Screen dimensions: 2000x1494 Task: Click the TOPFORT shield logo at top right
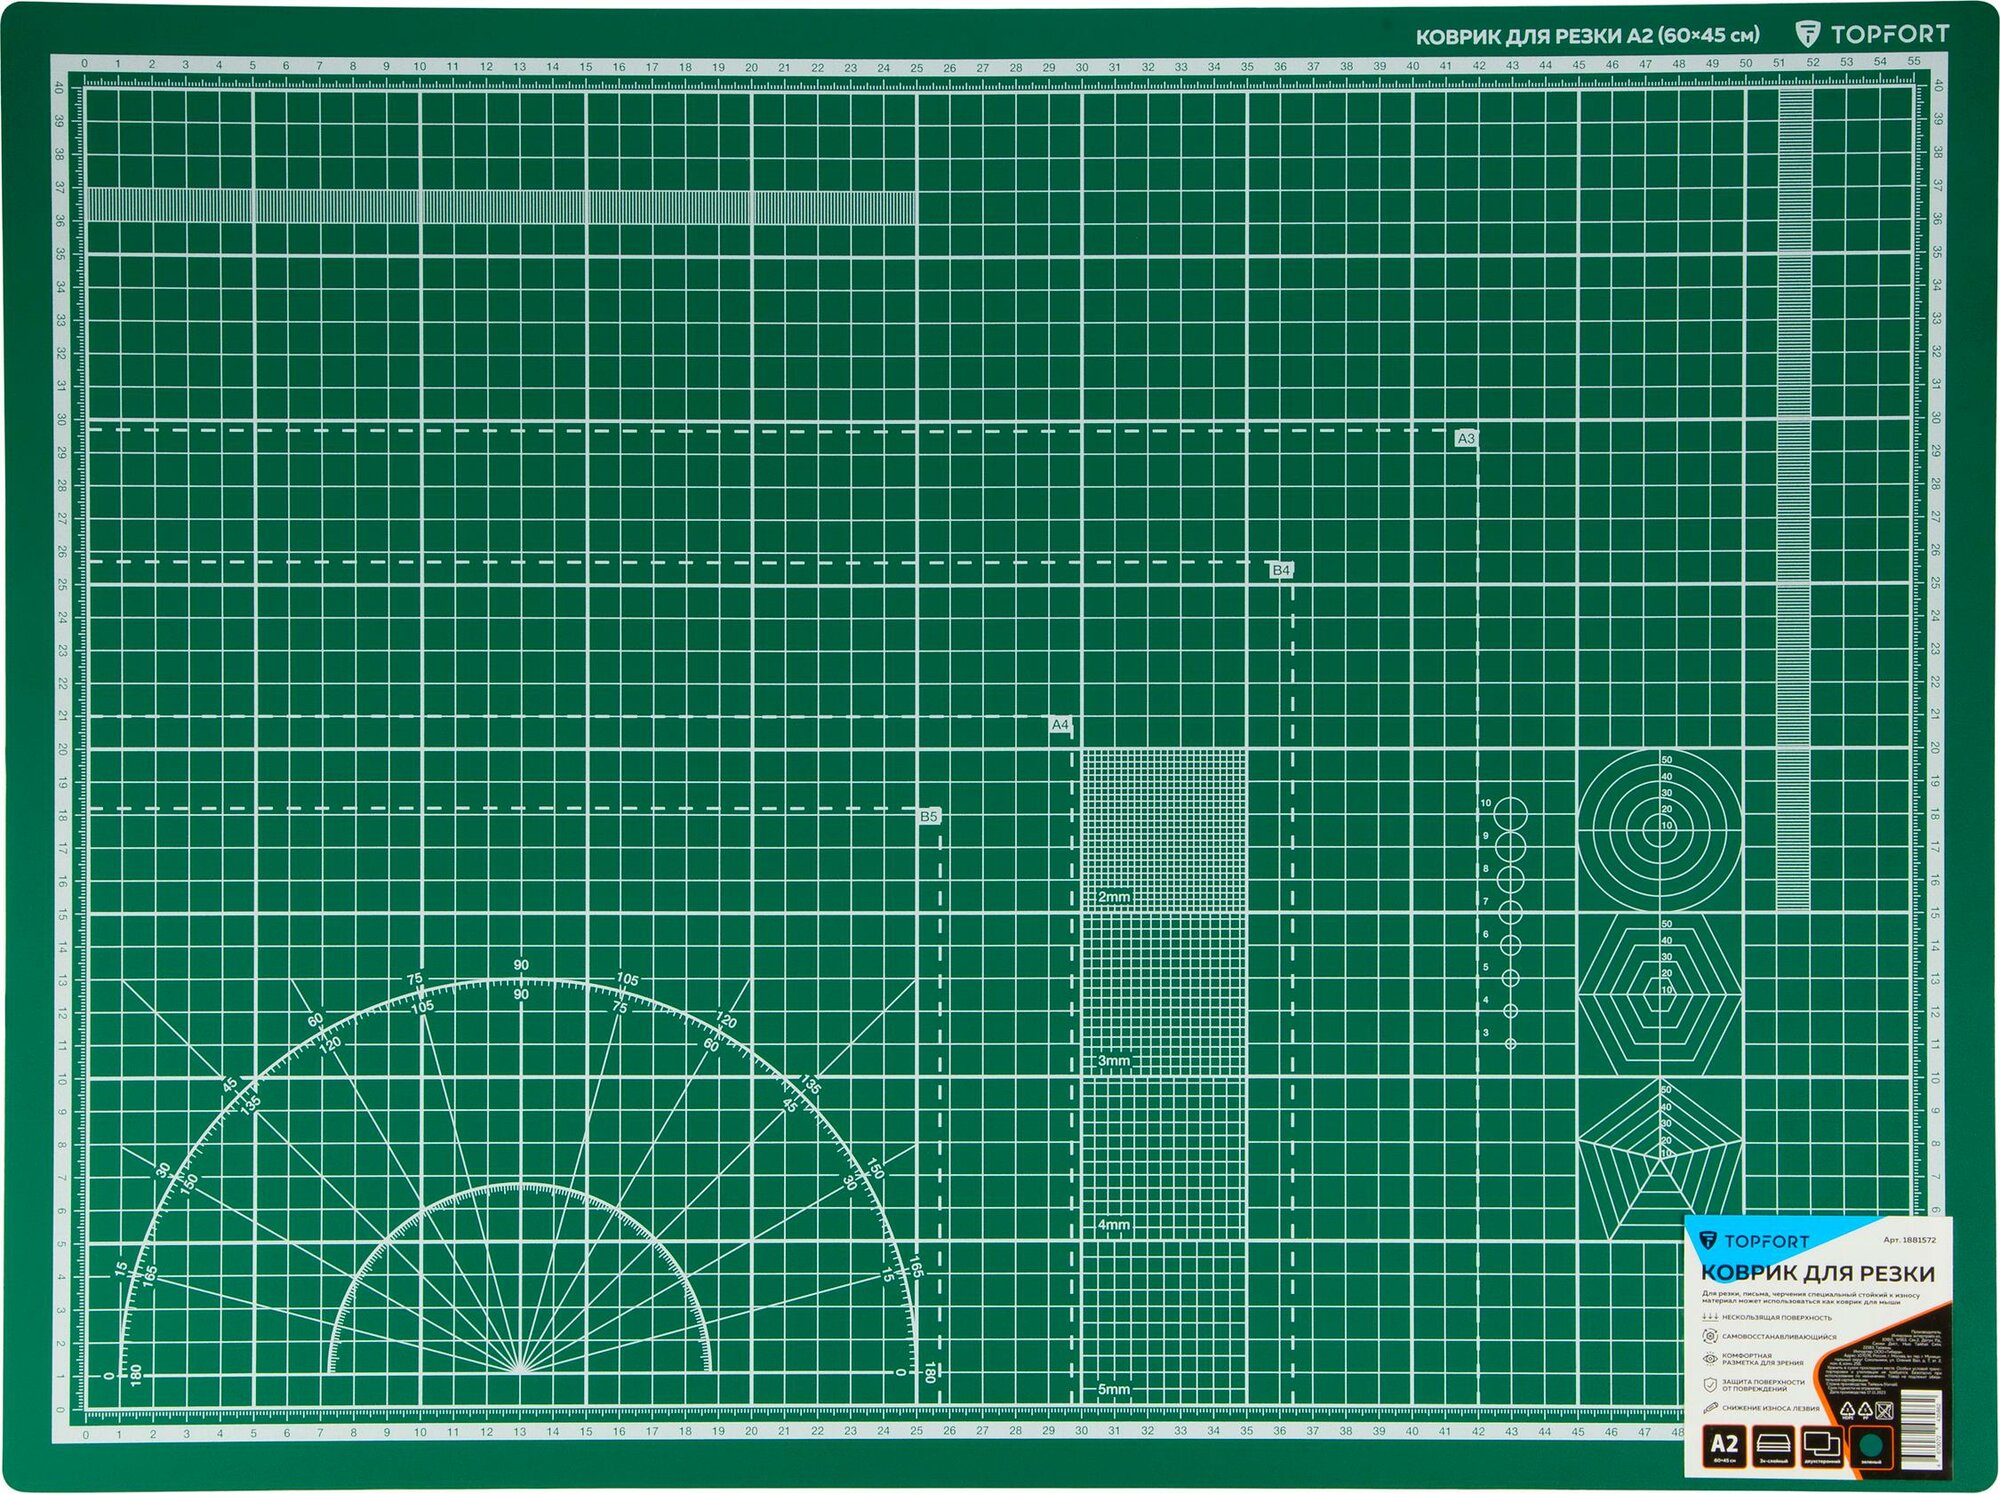[1807, 35]
